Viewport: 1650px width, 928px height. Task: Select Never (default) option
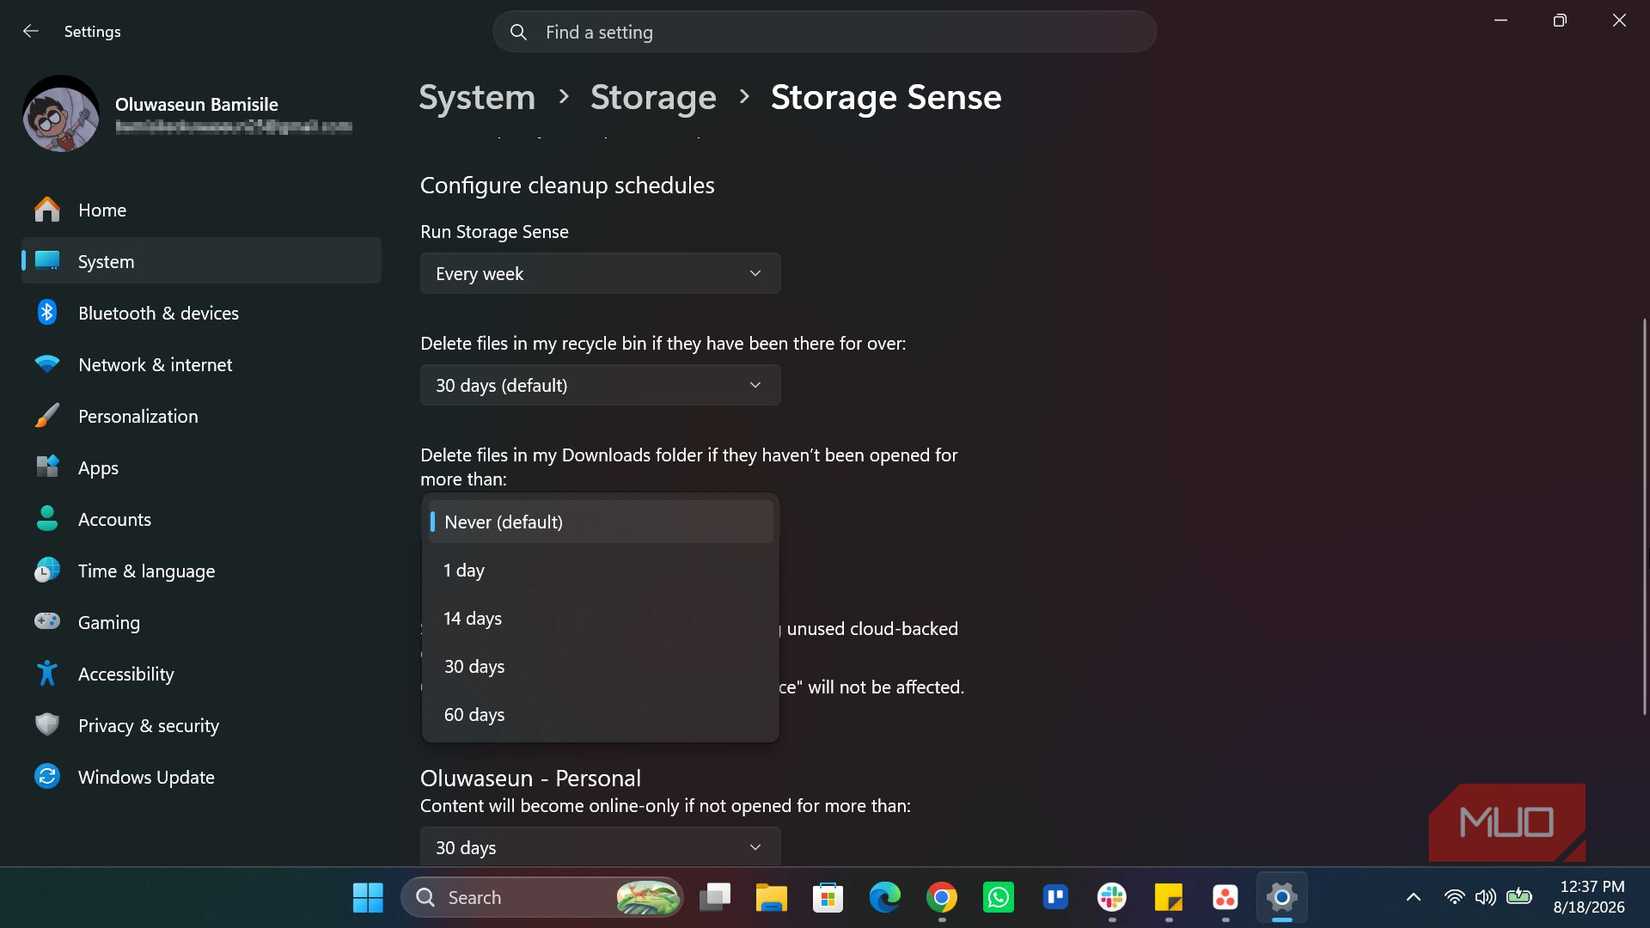[600, 521]
